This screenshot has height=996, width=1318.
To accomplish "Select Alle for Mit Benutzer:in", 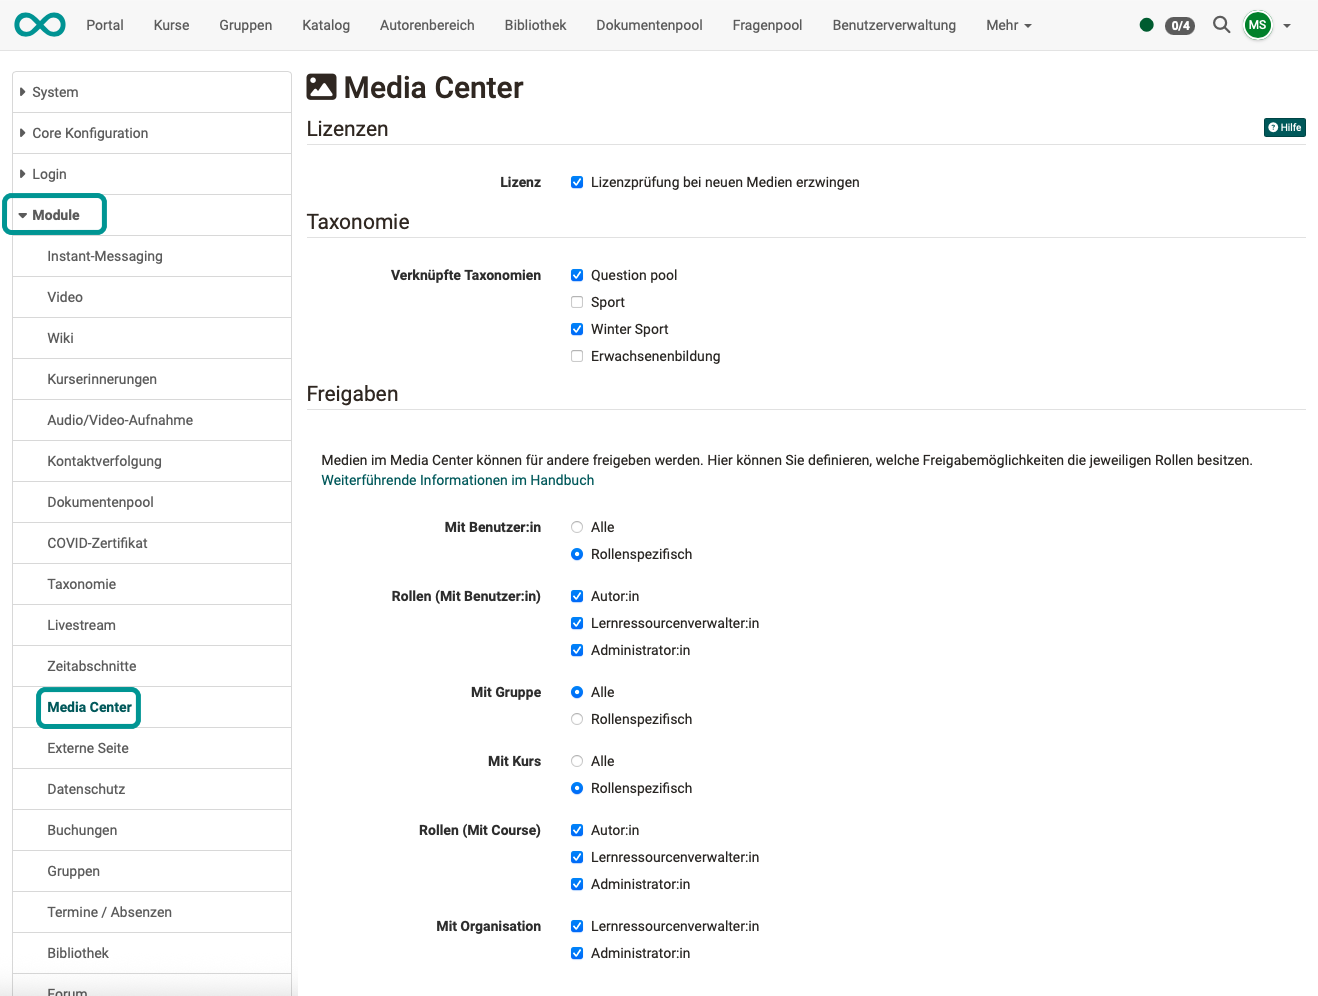I will 576,527.
